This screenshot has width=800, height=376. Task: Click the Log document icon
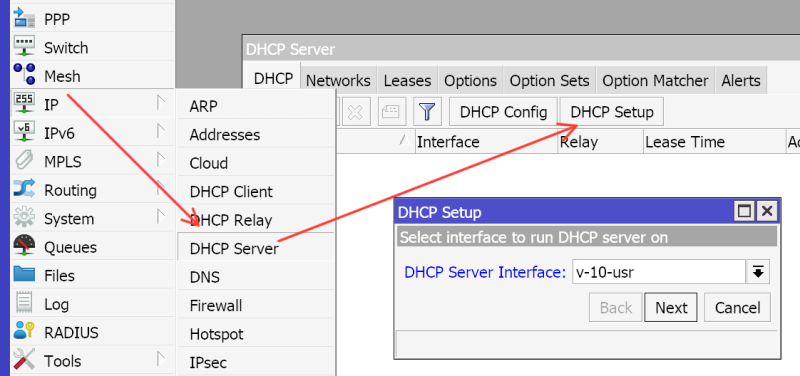tap(24, 304)
